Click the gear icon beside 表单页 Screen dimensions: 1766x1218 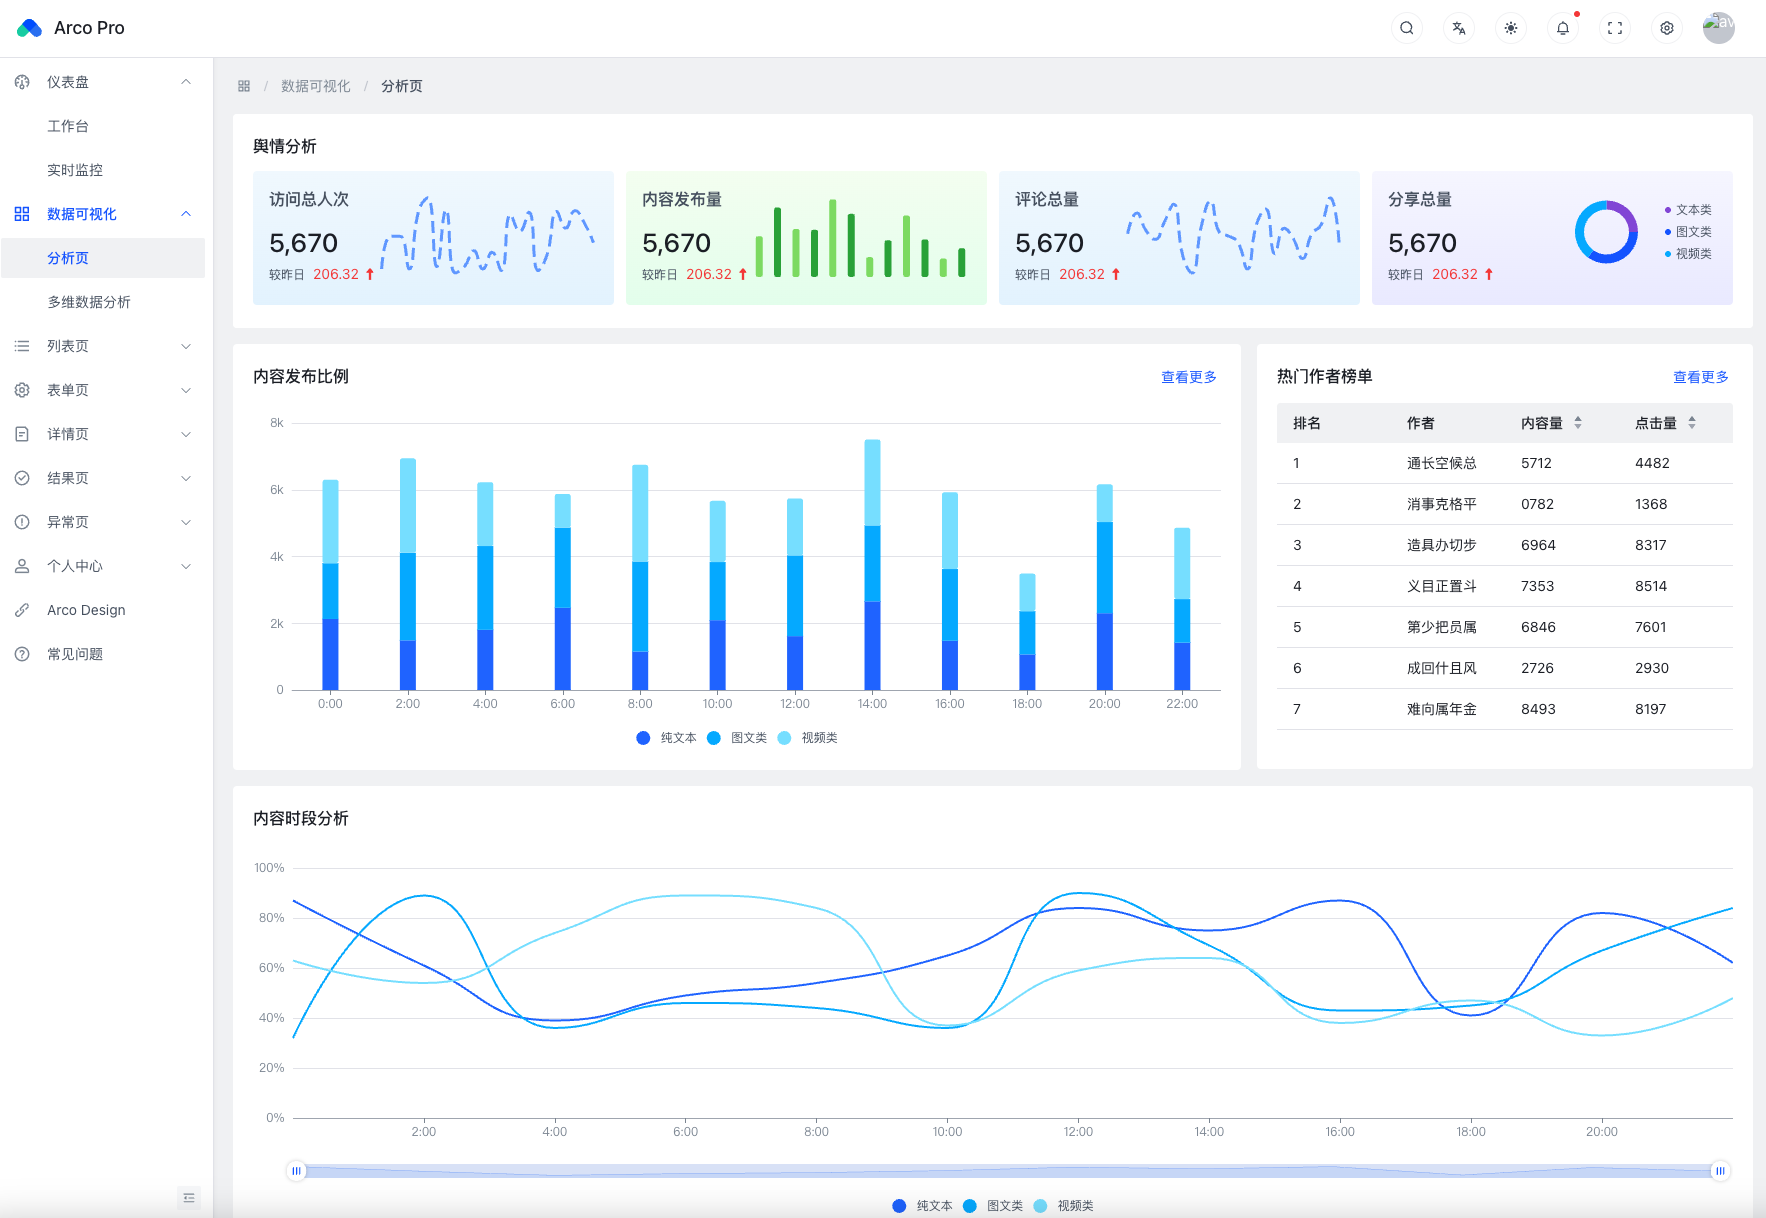tap(22, 390)
